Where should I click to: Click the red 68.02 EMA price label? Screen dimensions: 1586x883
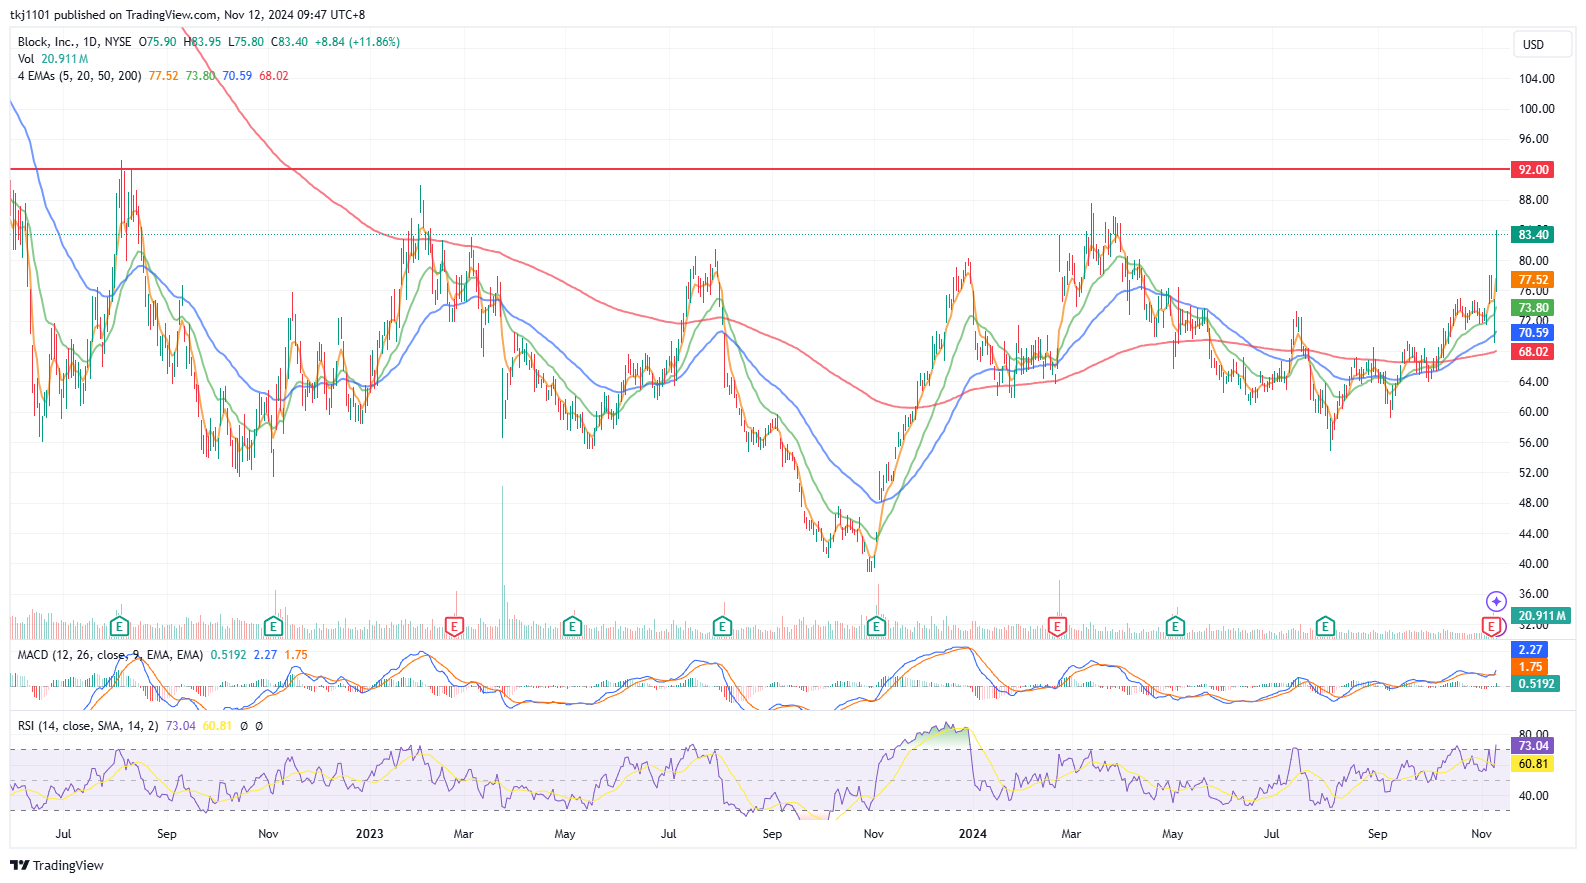point(1533,352)
